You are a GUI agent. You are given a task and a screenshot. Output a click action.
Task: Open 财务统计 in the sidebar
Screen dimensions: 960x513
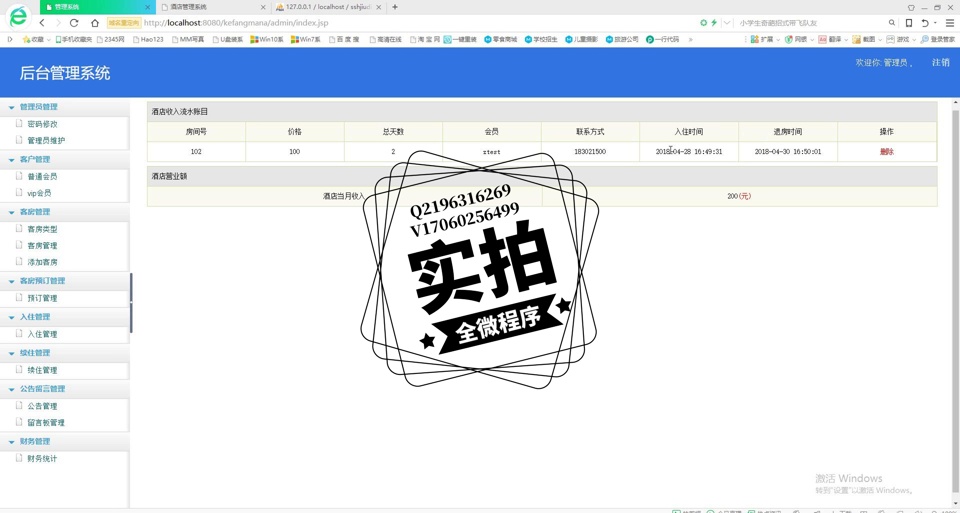tap(42, 458)
